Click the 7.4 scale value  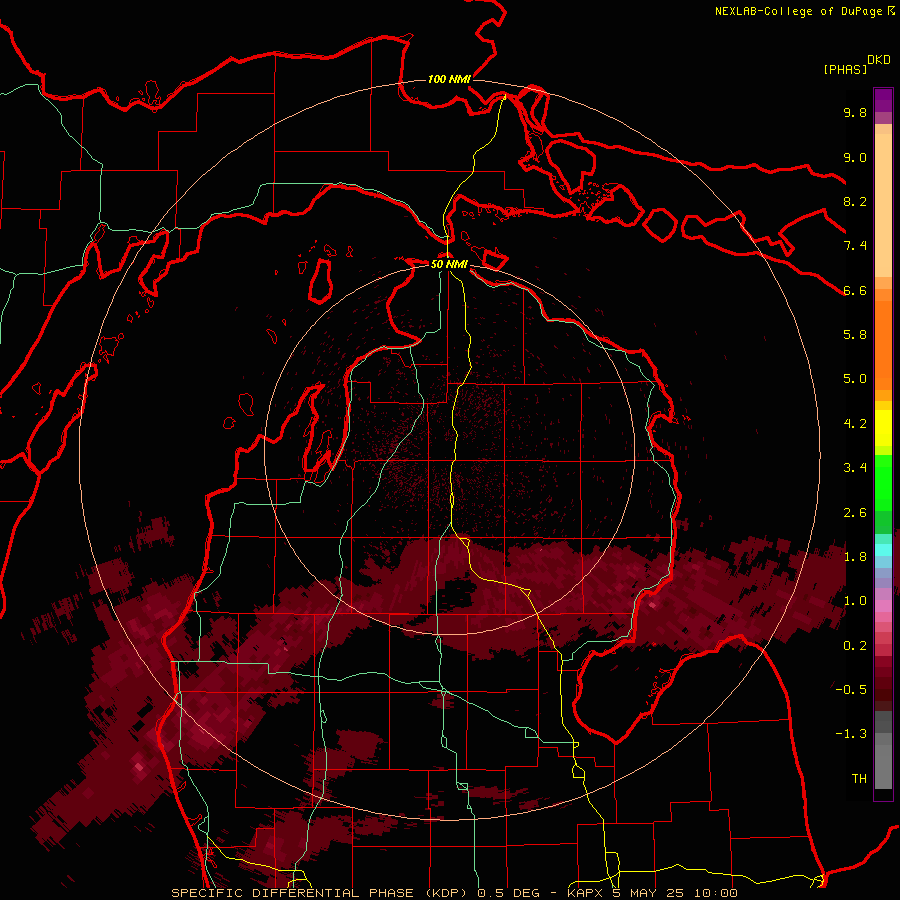[855, 246]
